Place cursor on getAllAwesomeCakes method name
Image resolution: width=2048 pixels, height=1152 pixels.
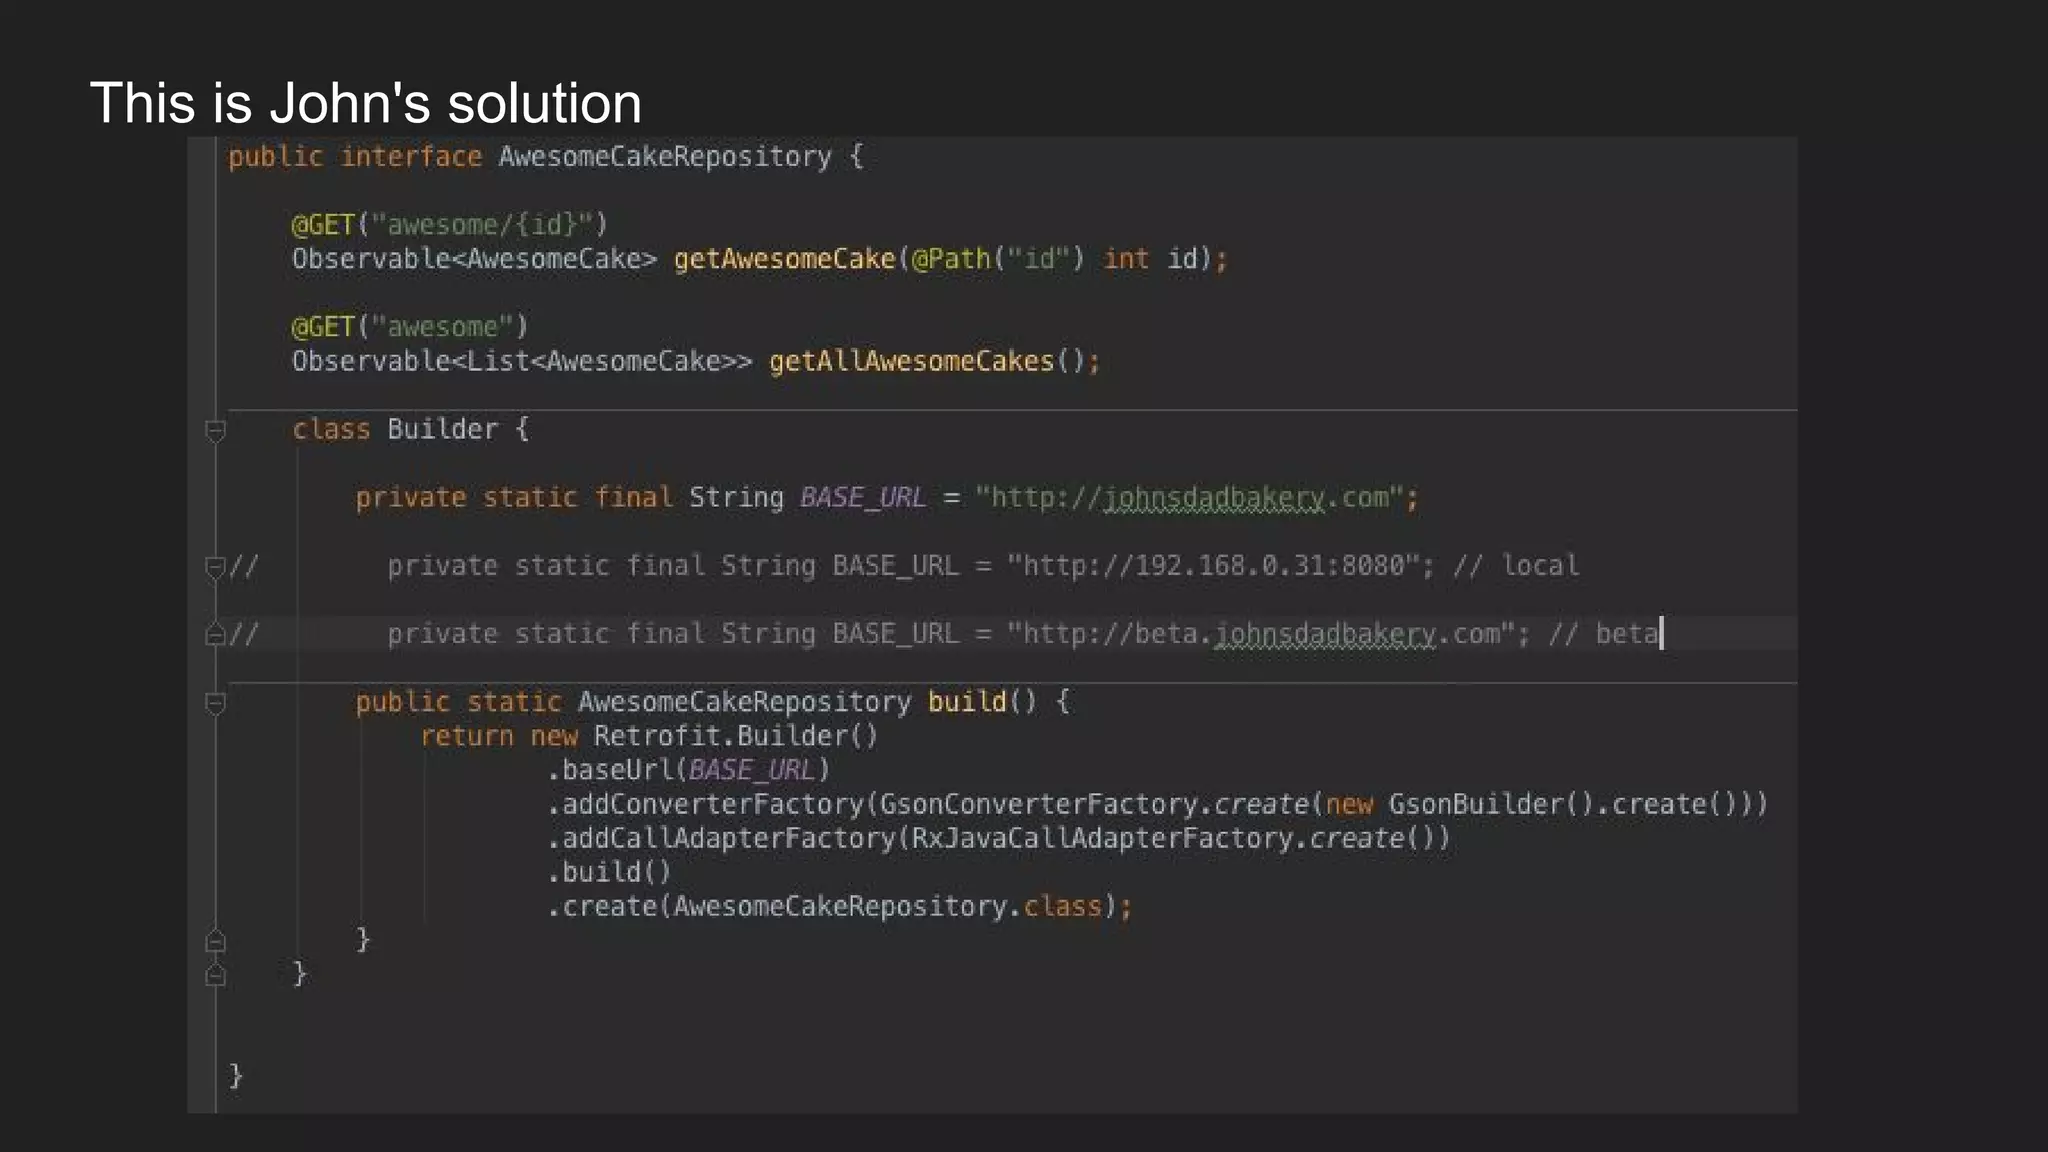point(911,361)
